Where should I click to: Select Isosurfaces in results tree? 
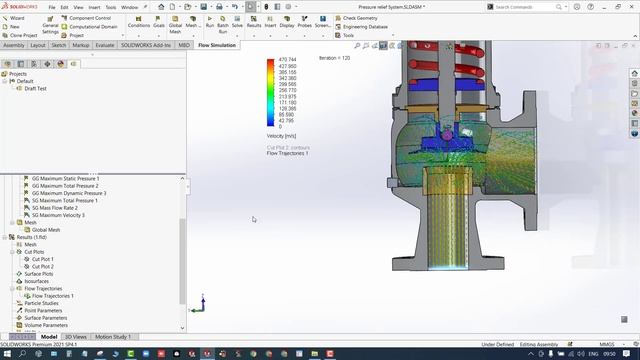36,281
